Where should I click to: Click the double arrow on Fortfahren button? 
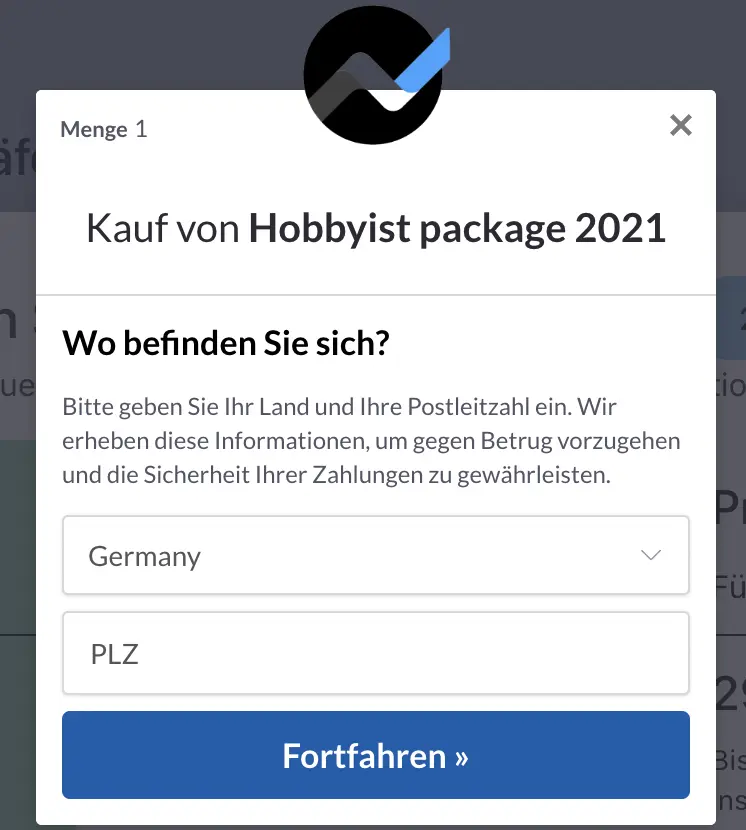pyautogui.click(x=461, y=757)
